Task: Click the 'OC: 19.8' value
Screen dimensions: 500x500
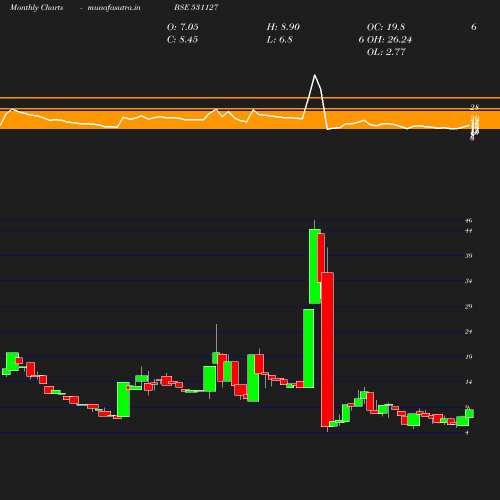Action: click(x=386, y=27)
